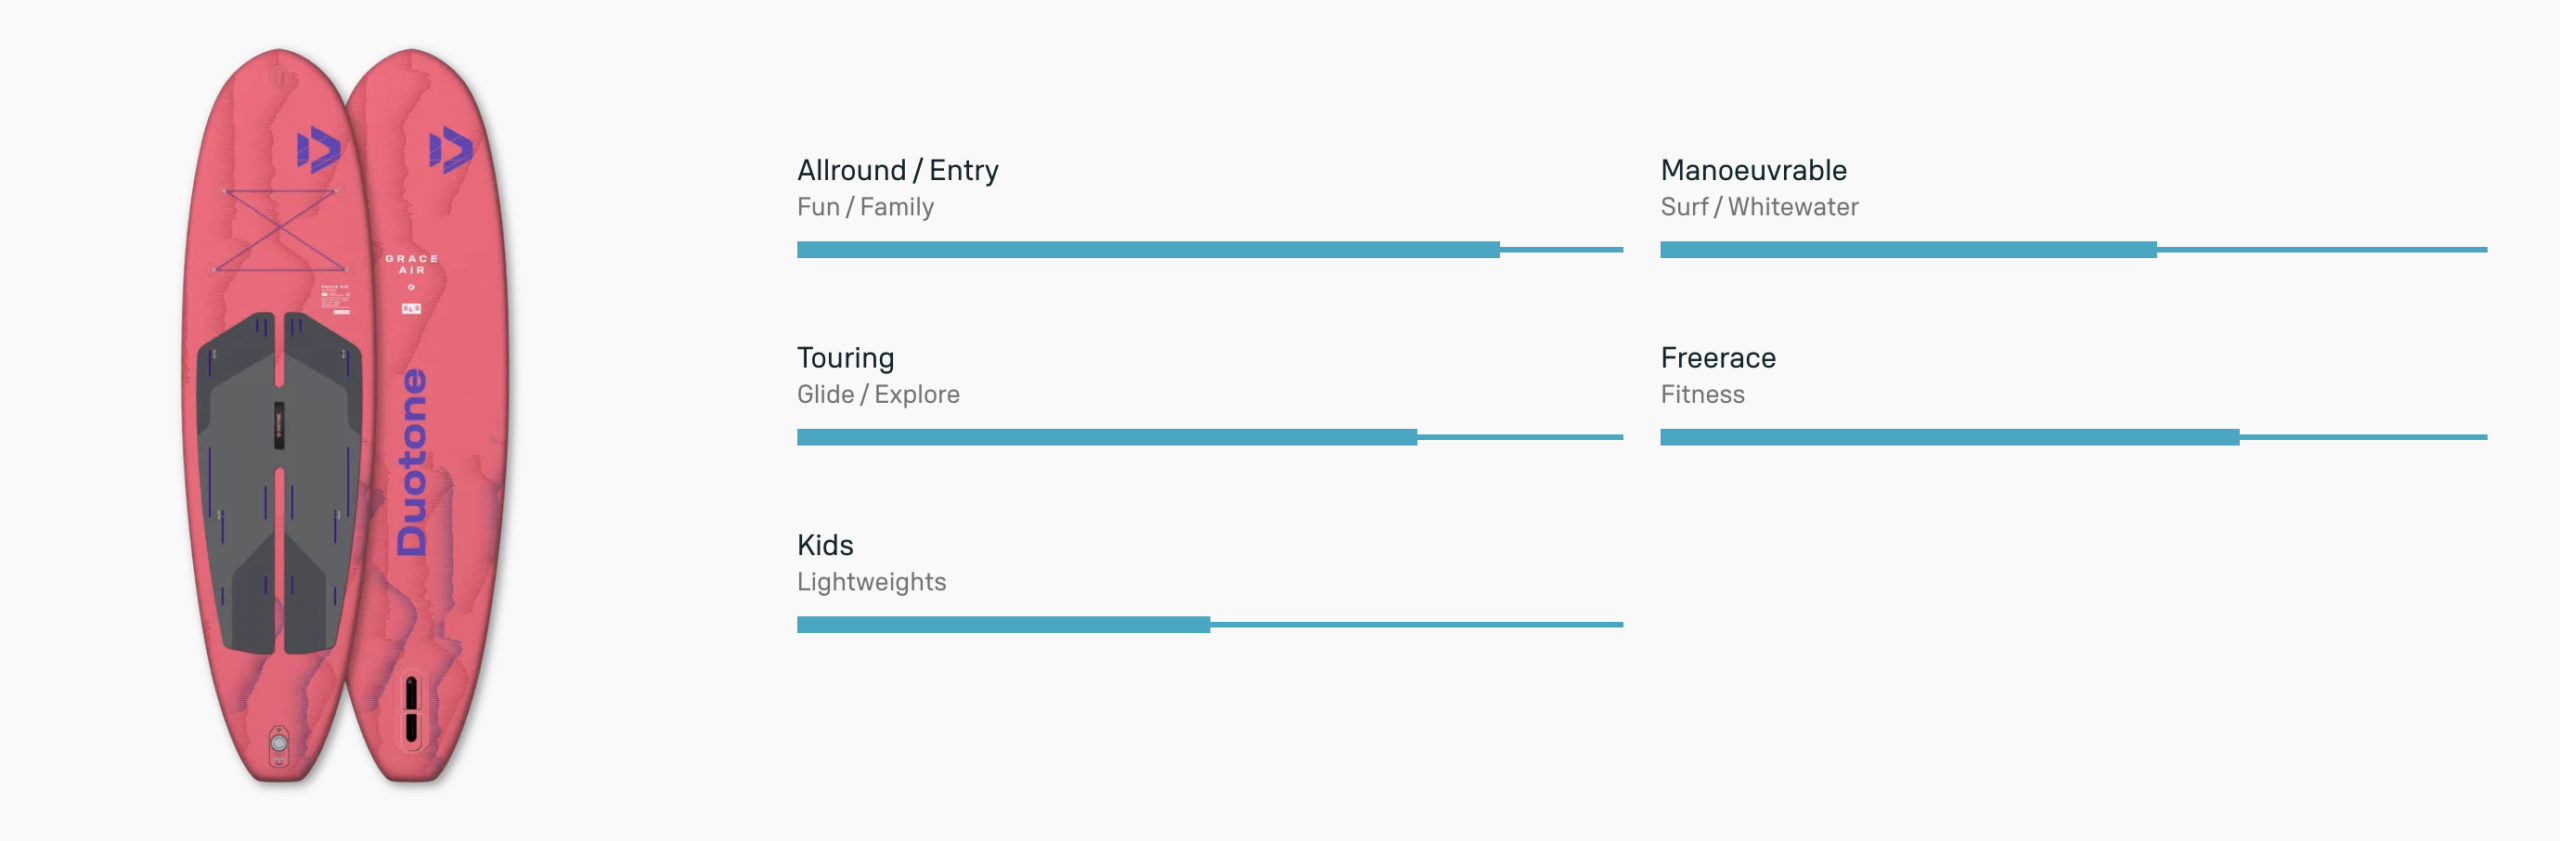Click the Kids rating bar
2560x841 pixels.
click(1209, 625)
